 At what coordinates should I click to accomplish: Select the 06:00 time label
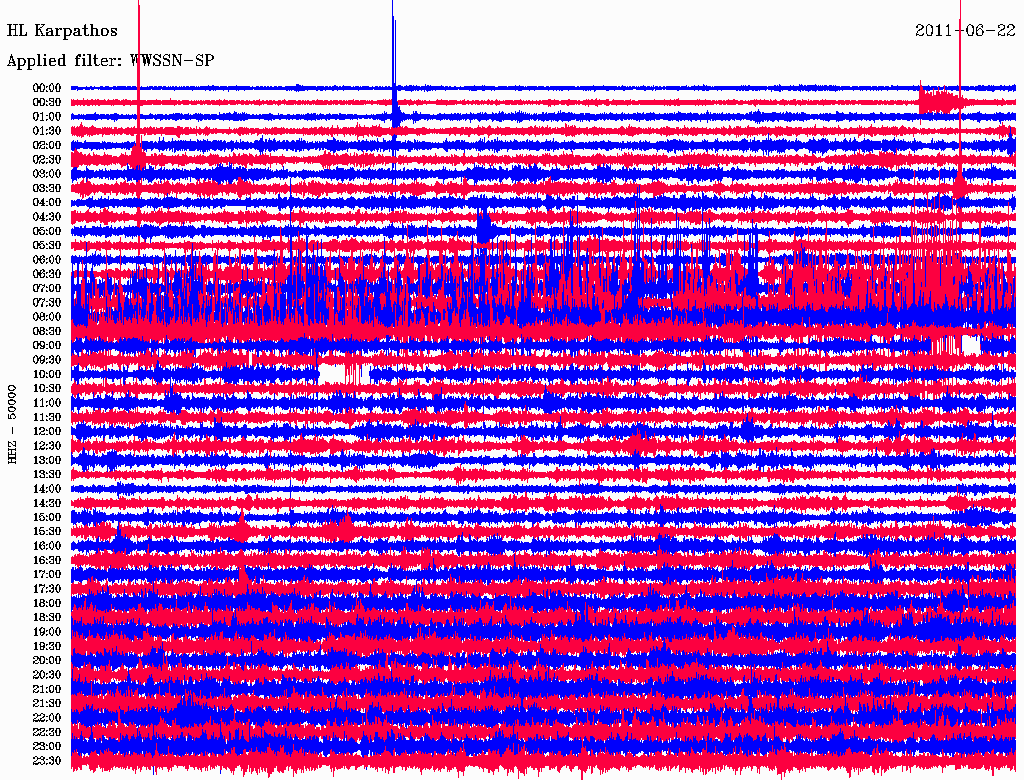pyautogui.click(x=47, y=259)
